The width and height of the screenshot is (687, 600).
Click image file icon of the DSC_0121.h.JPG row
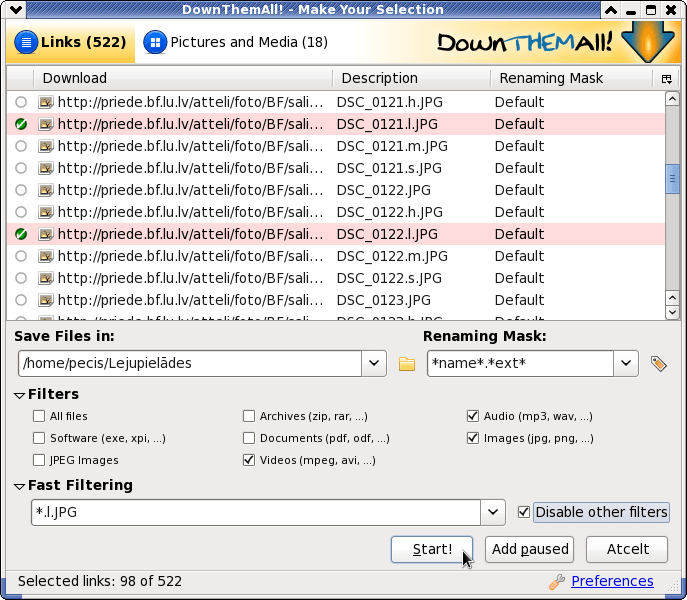coord(46,102)
